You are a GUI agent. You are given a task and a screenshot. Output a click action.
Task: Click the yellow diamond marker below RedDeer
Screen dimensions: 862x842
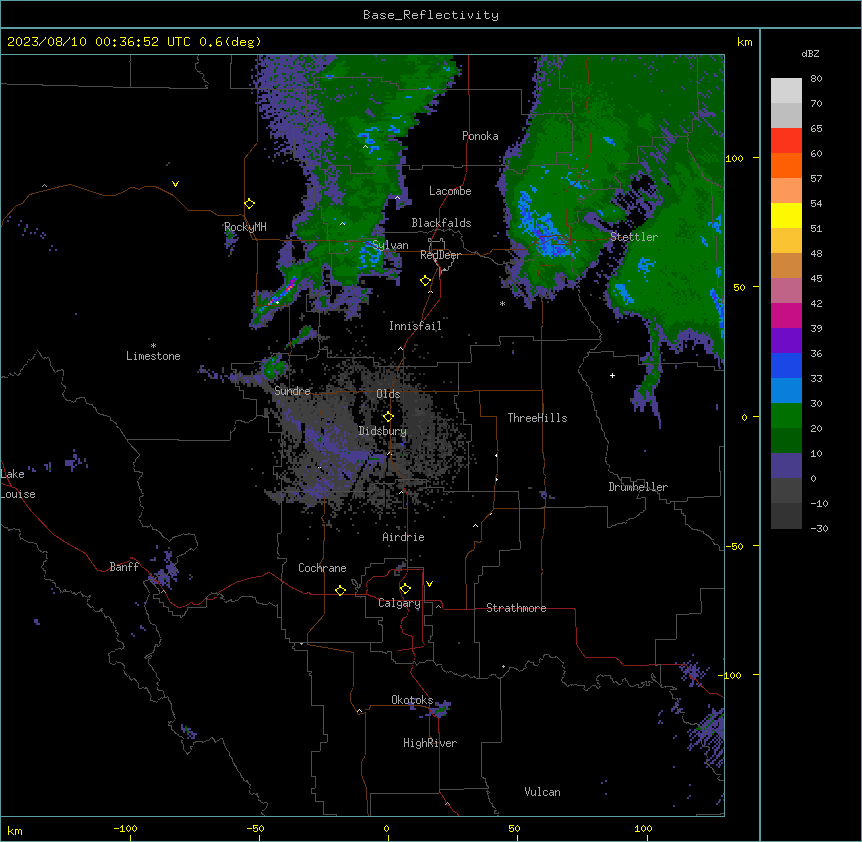(x=426, y=281)
